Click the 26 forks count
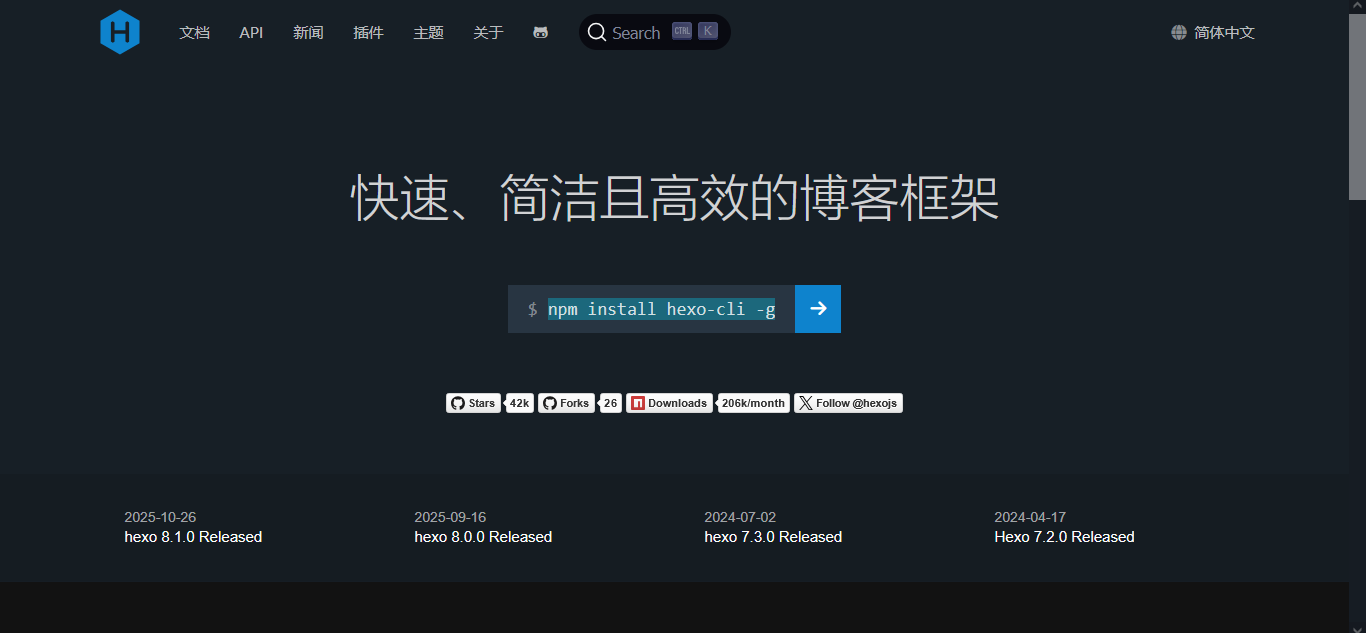1366x633 pixels. point(611,403)
